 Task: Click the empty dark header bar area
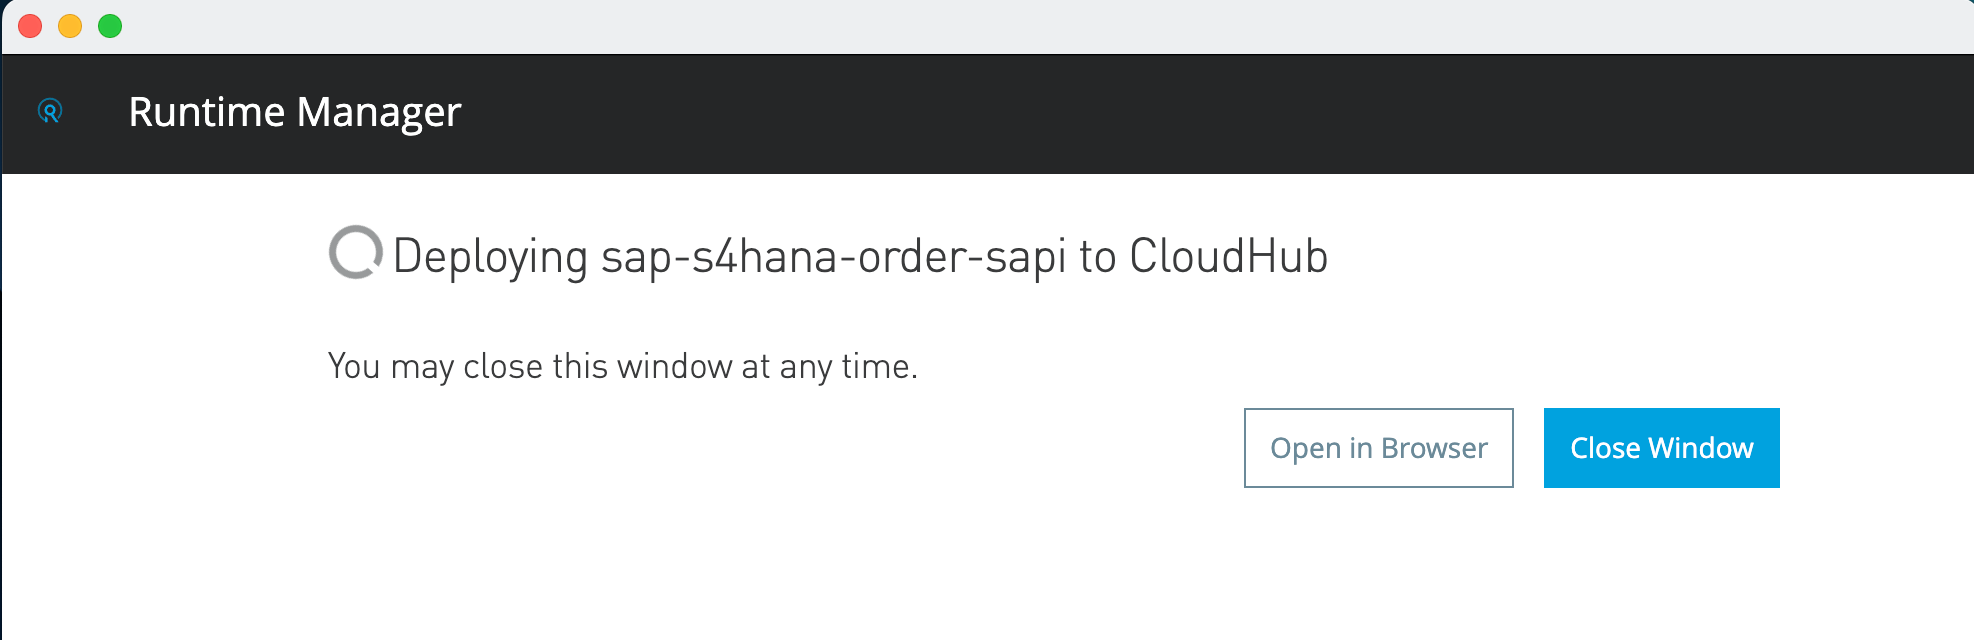1200,113
